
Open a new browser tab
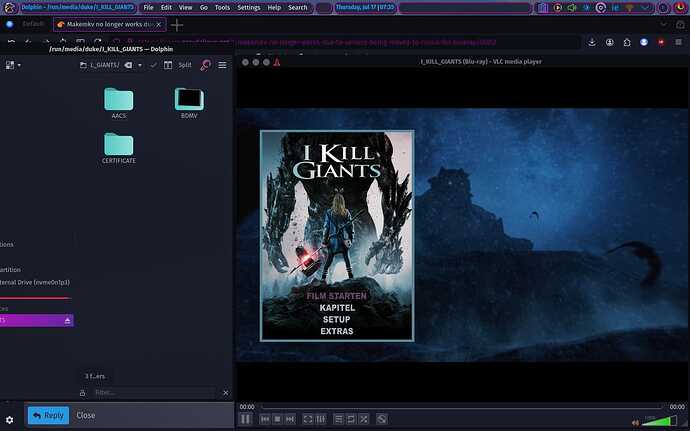click(x=177, y=25)
